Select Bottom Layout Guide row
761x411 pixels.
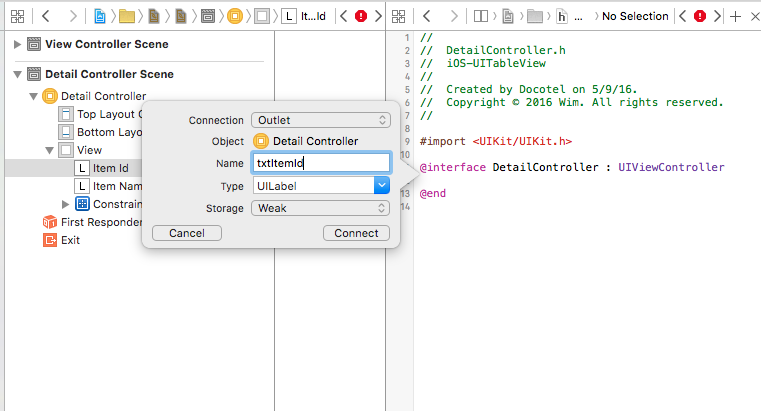(x=100, y=132)
